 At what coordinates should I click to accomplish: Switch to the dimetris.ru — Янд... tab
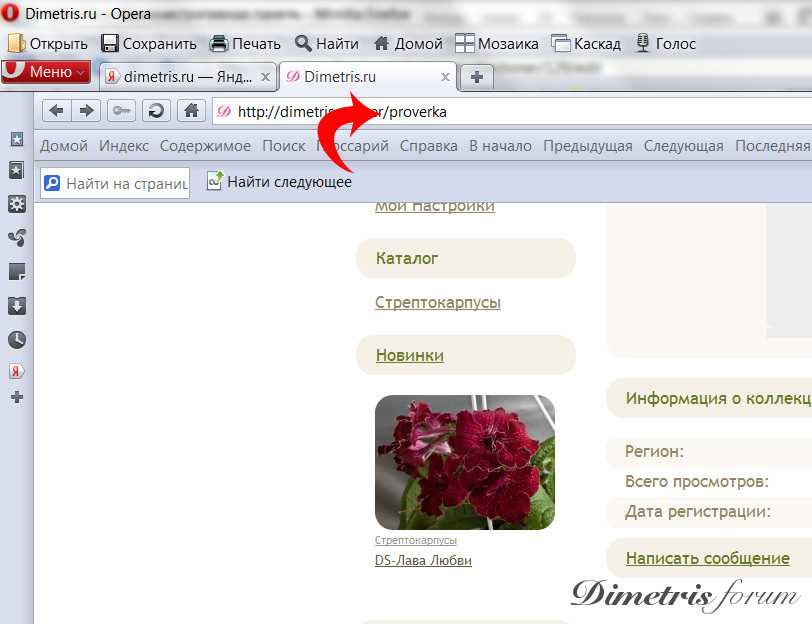180,75
